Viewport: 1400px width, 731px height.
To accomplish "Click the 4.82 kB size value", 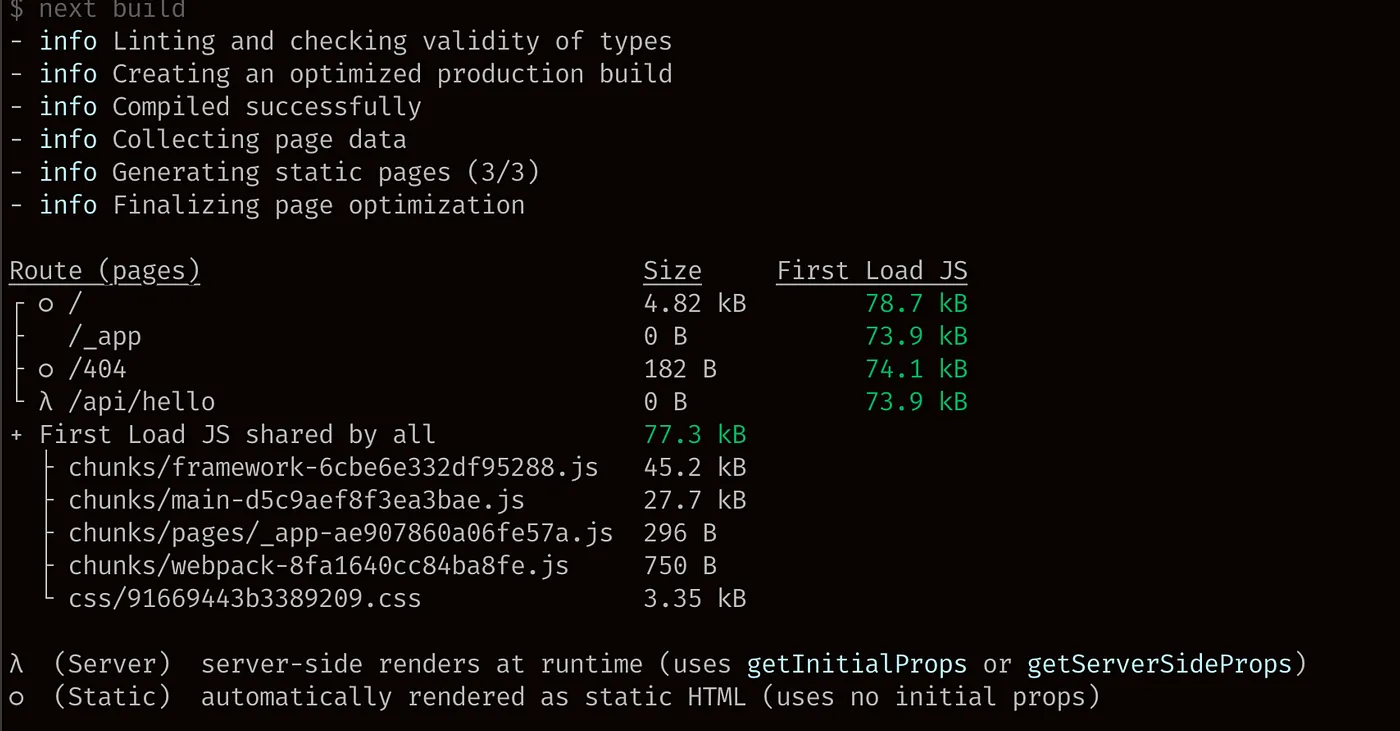I will pyautogui.click(x=695, y=304).
